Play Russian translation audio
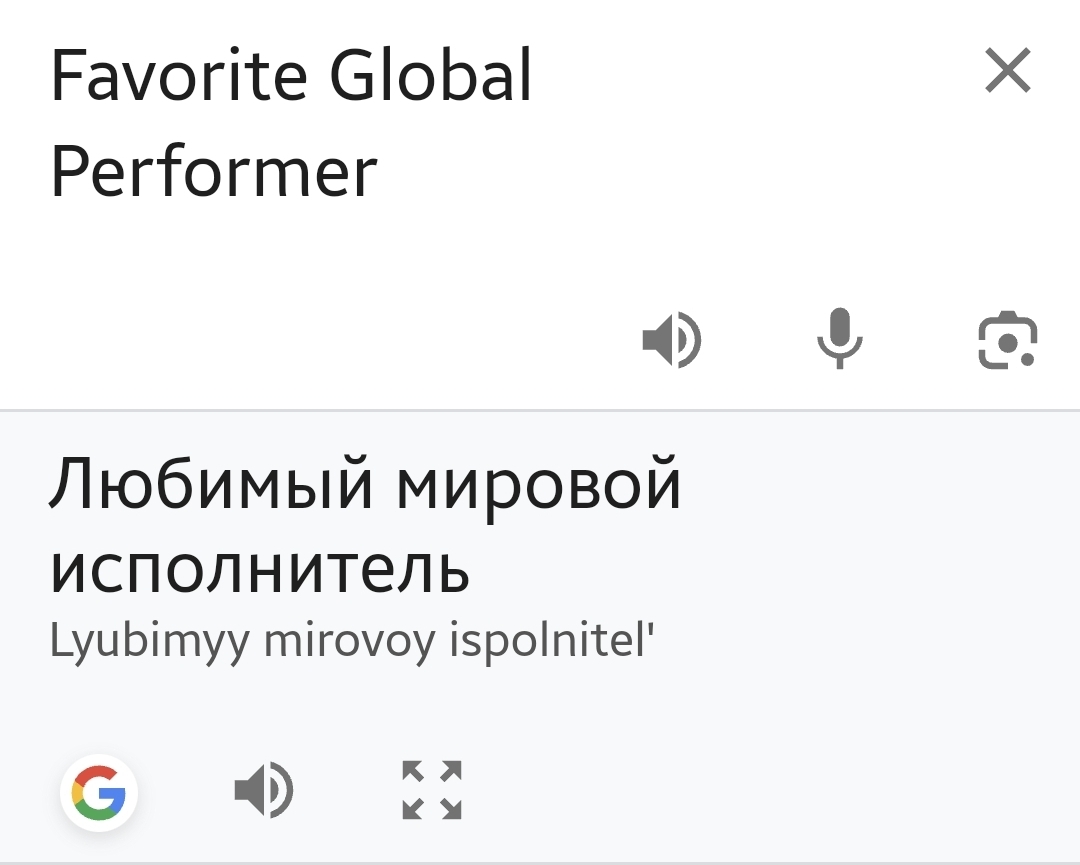Screen dimensions: 1080x865 [264, 791]
